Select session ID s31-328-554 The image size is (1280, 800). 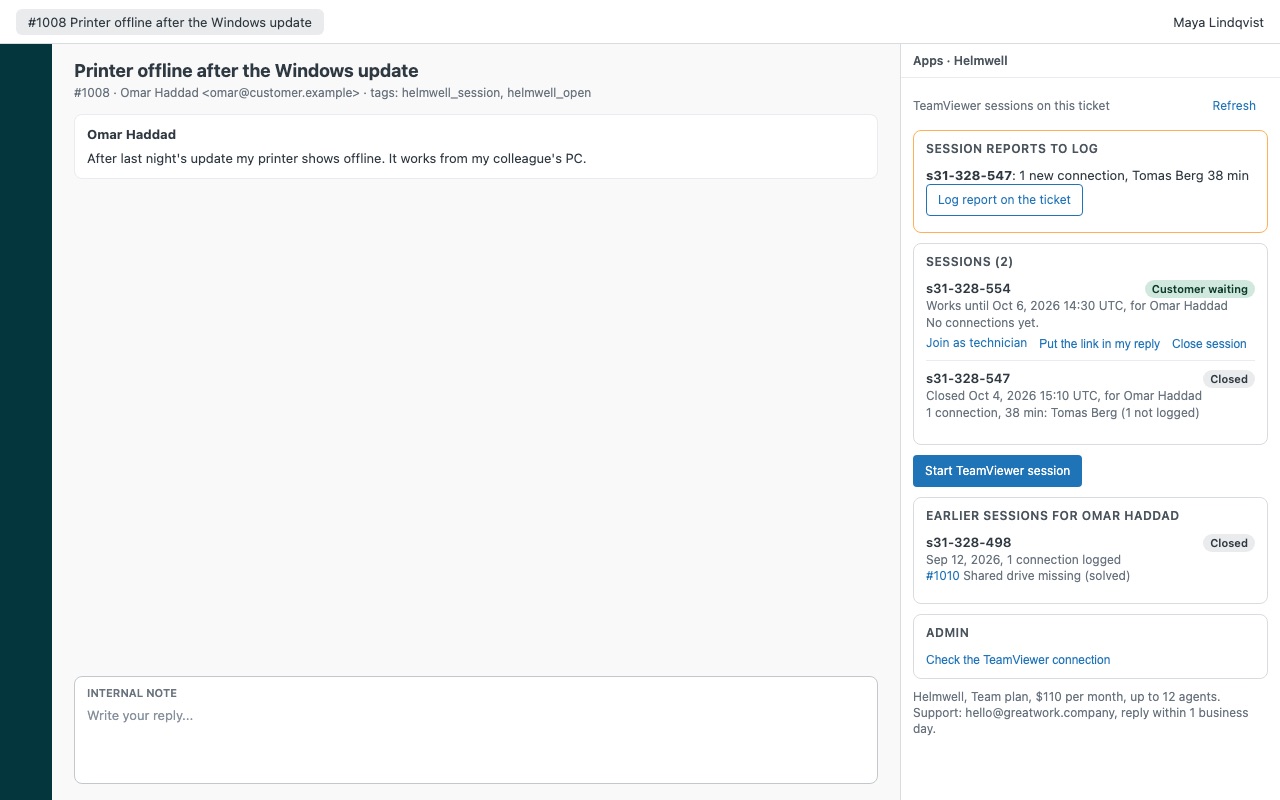point(968,289)
